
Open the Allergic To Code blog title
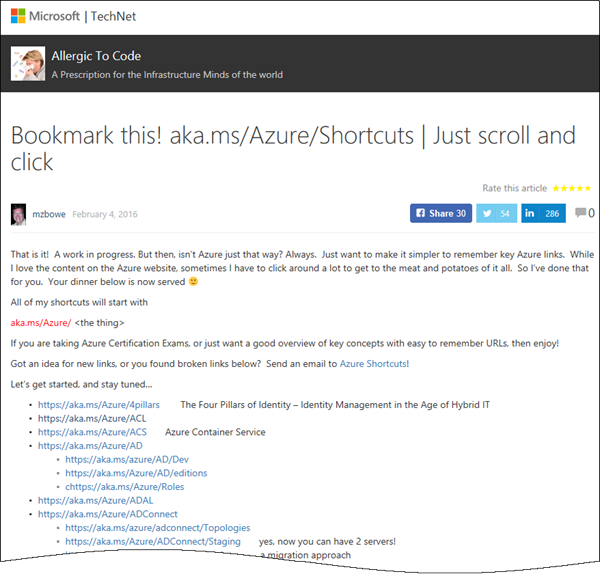[95, 55]
